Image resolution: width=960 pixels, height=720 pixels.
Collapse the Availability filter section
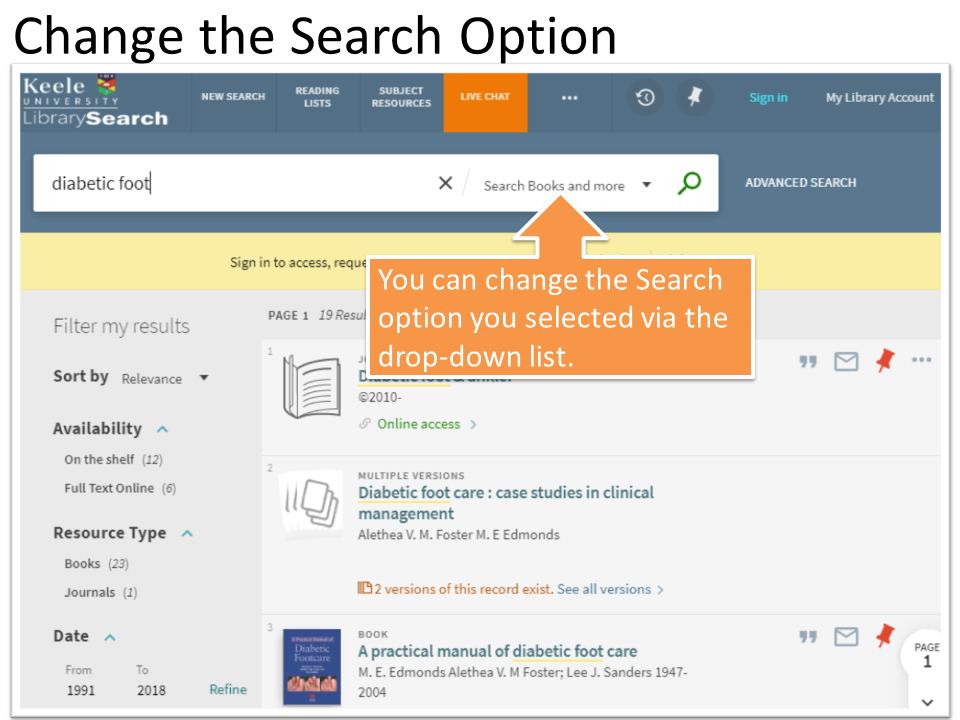pyautogui.click(x=160, y=428)
